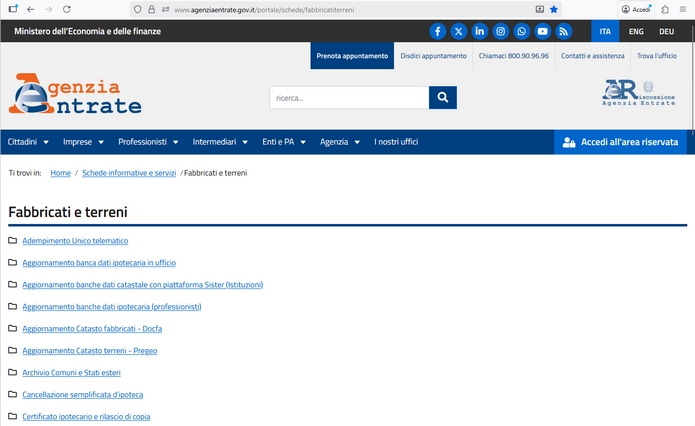Click the browser forward arrow
Image resolution: width=695 pixels, height=426 pixels.
49,9
